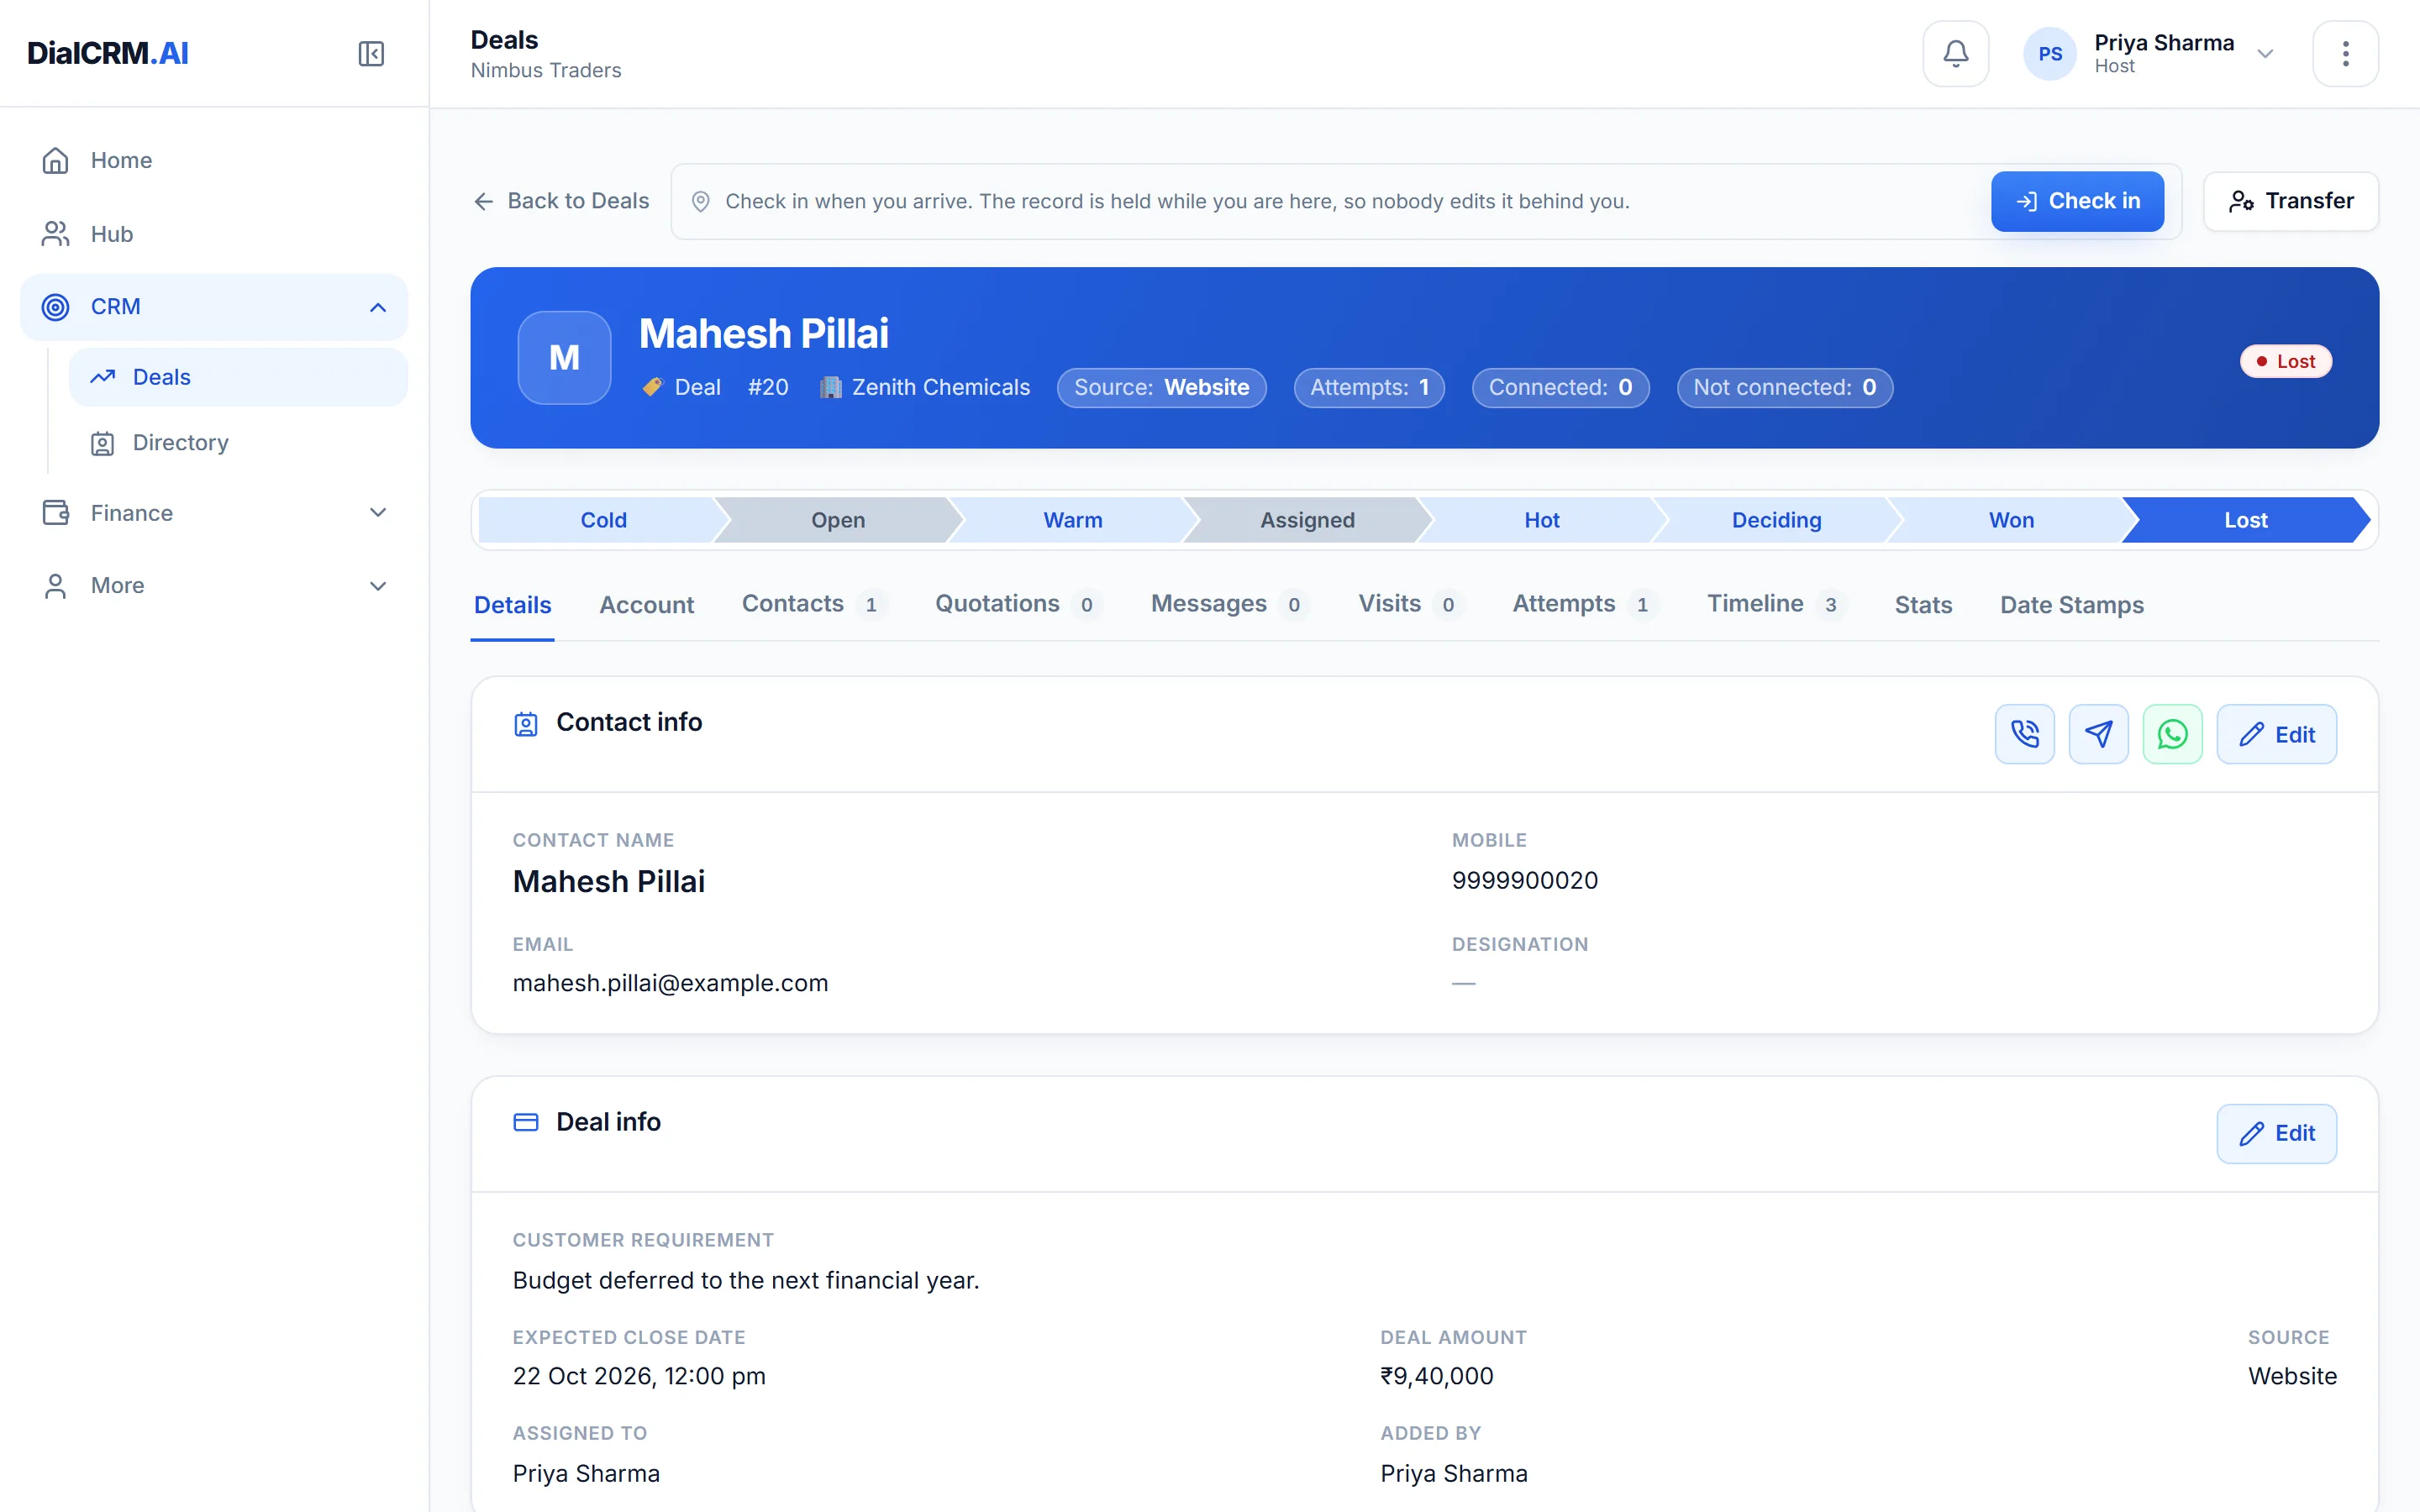Click the M avatar tile
The image size is (2420, 1512).
(x=564, y=357)
